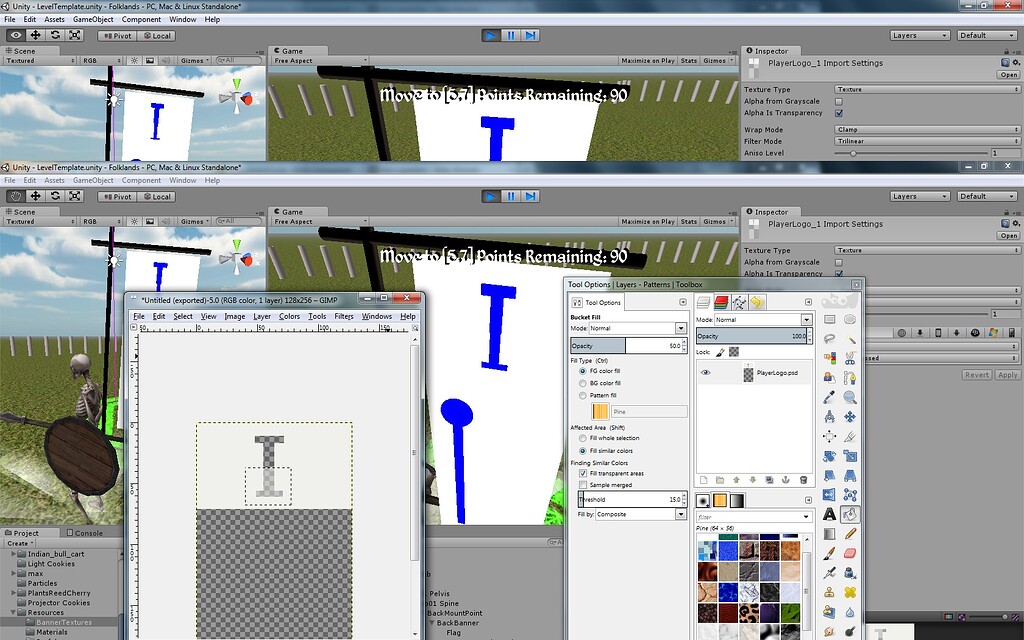This screenshot has height=640, width=1024.
Task: Delete the selected layer using the trash icon
Action: click(x=804, y=480)
